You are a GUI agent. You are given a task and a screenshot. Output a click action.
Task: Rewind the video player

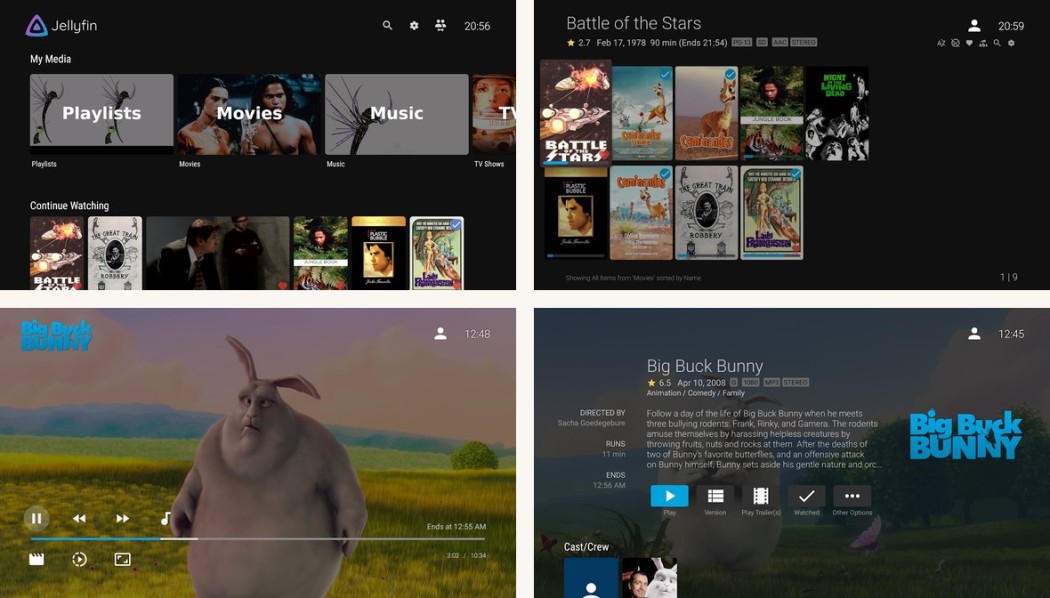[79, 518]
